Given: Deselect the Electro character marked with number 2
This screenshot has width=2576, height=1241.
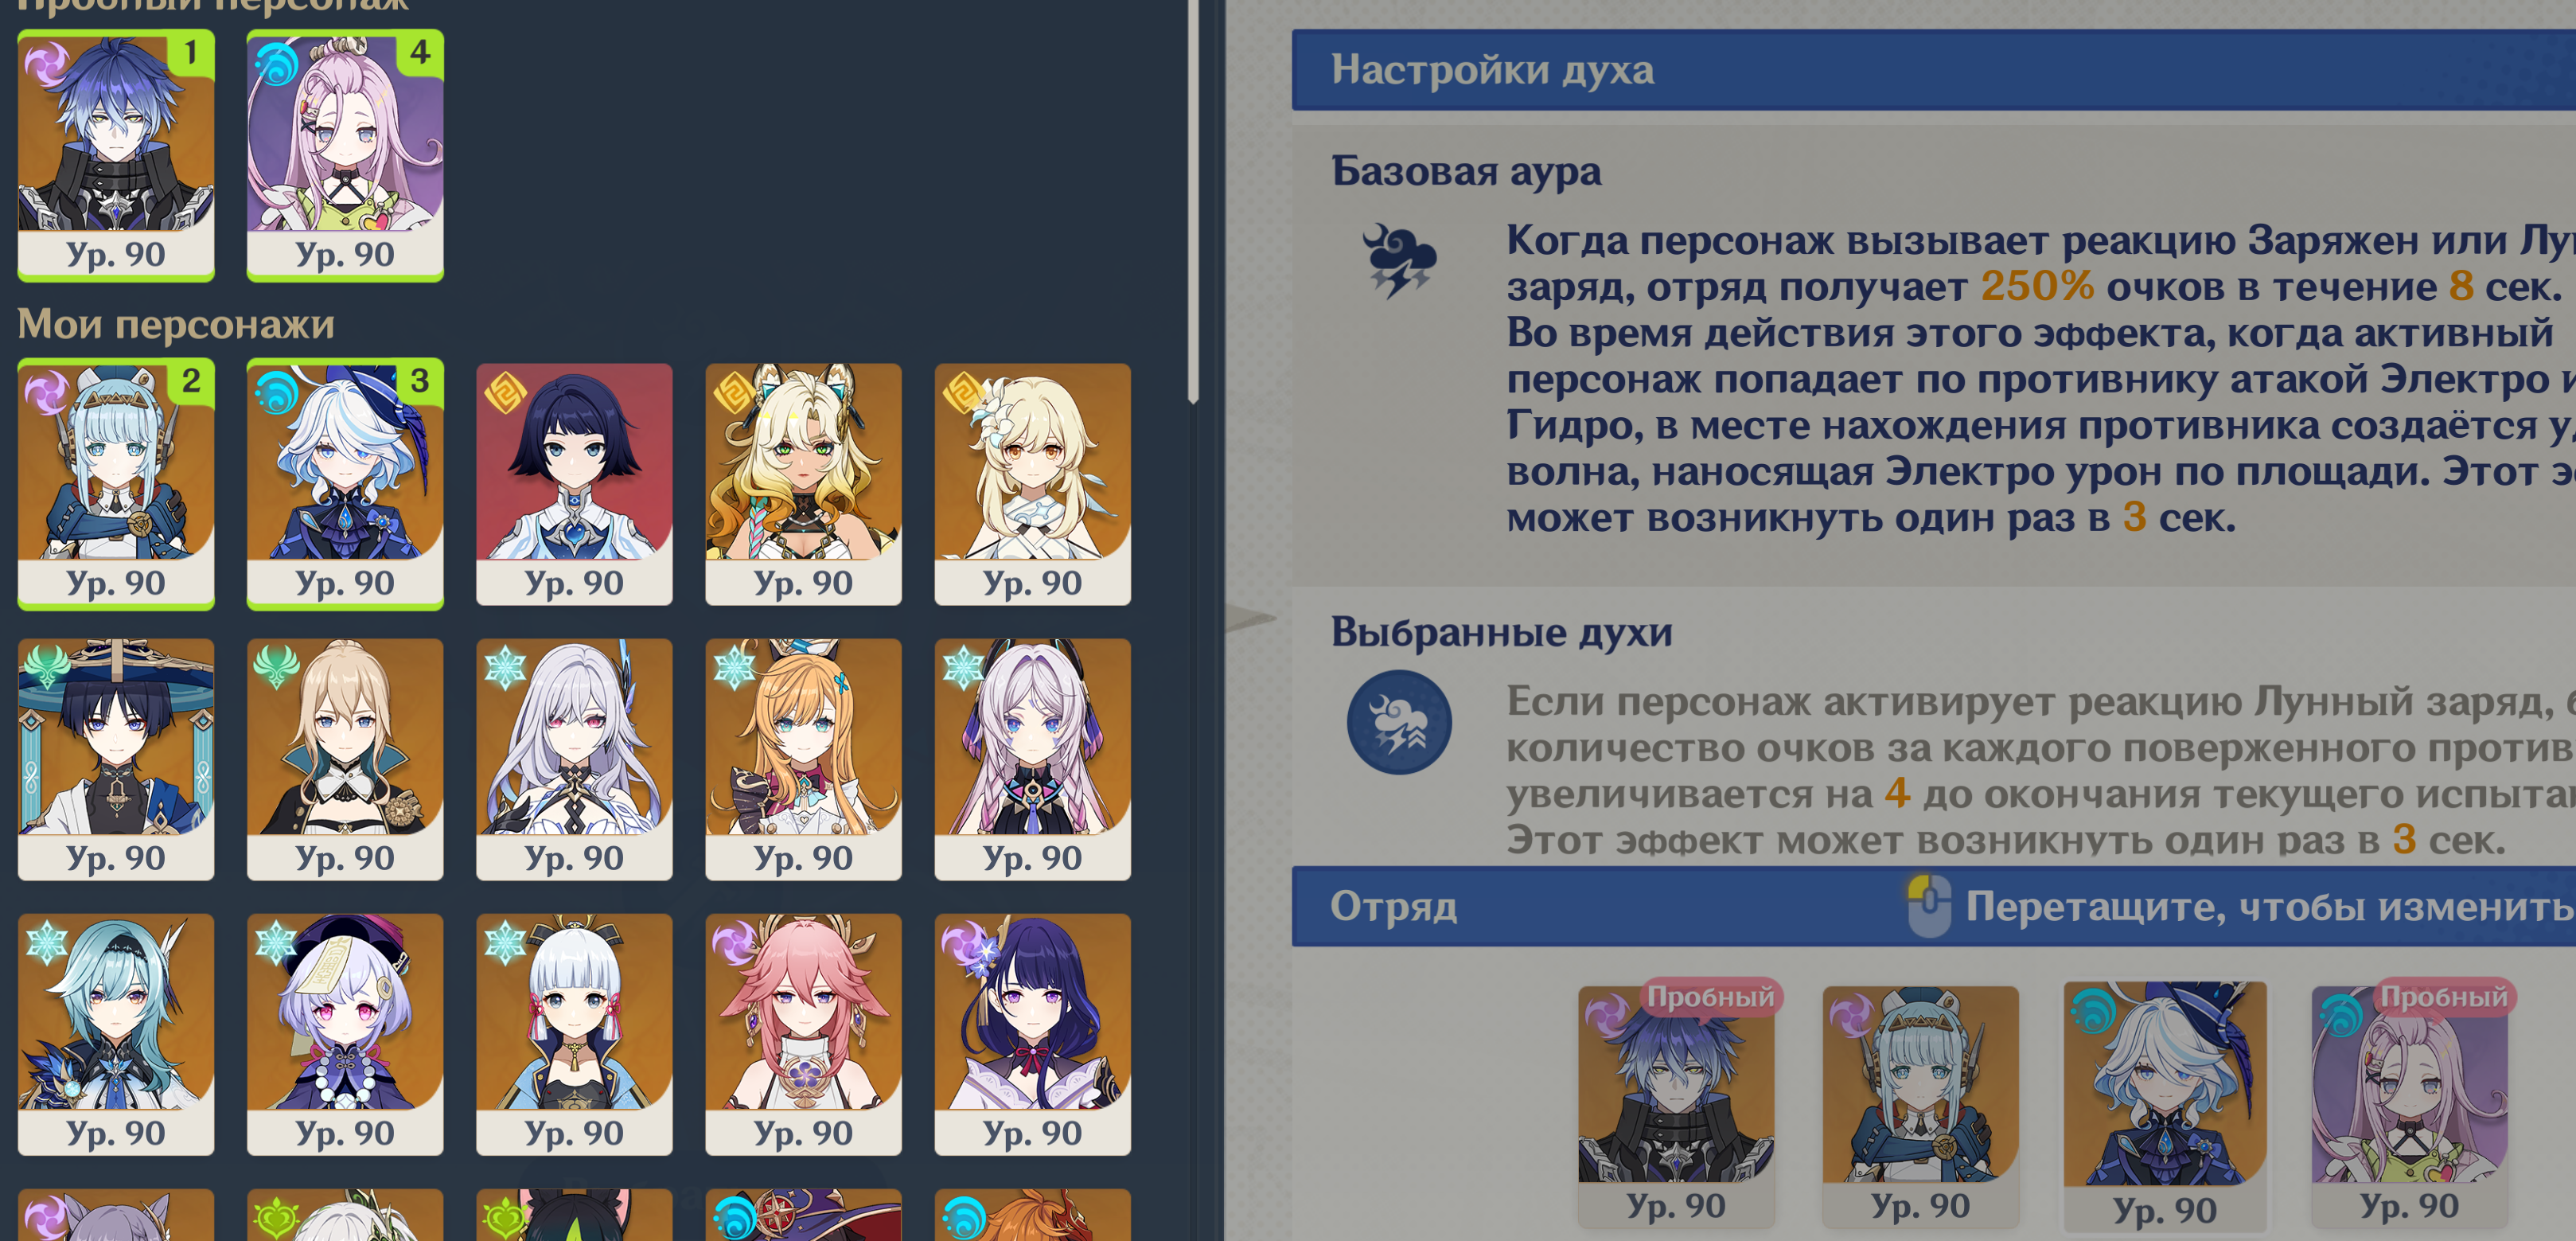Looking at the screenshot, I should click(x=116, y=484).
